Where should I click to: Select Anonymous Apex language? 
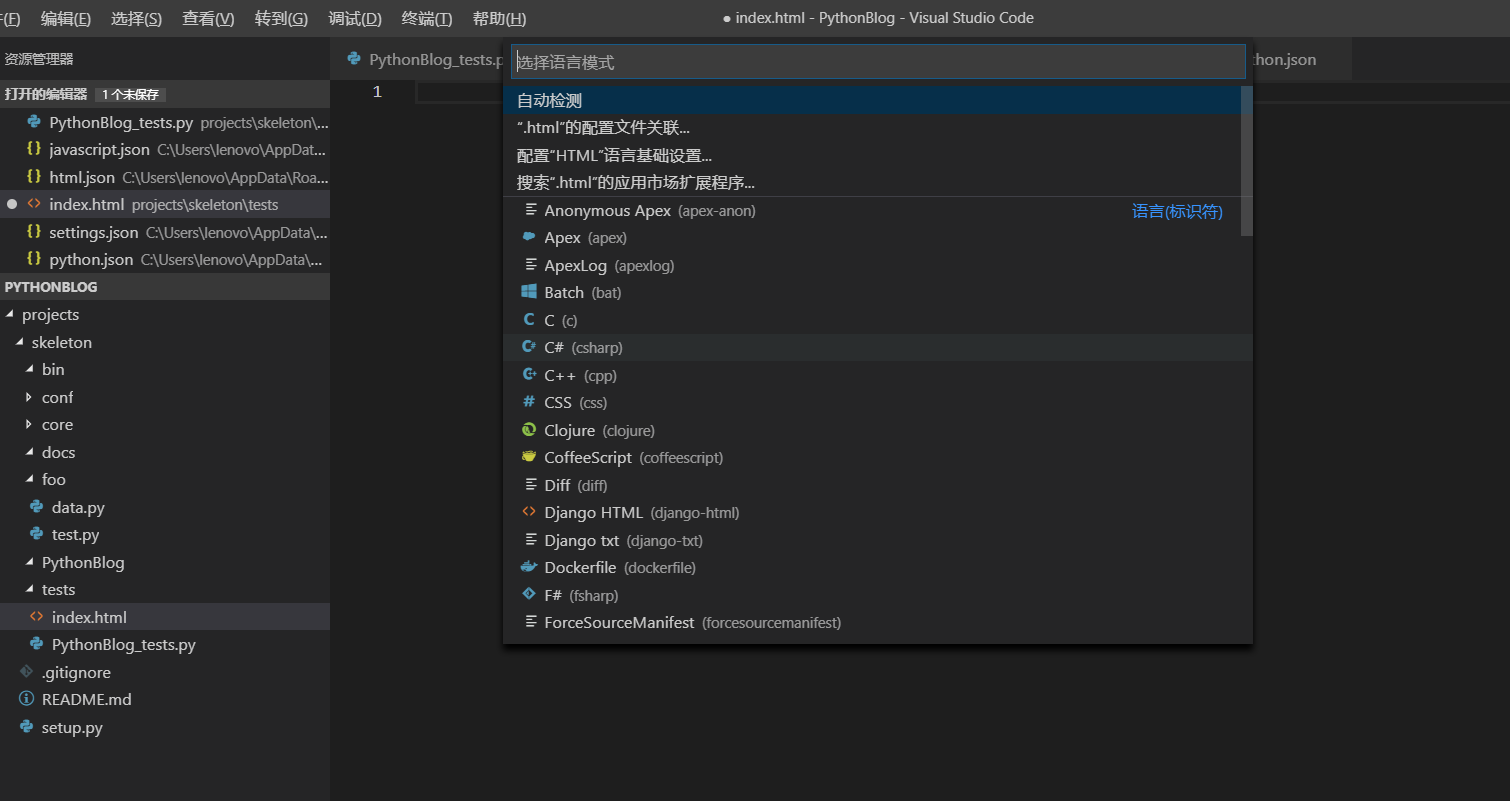(870, 210)
